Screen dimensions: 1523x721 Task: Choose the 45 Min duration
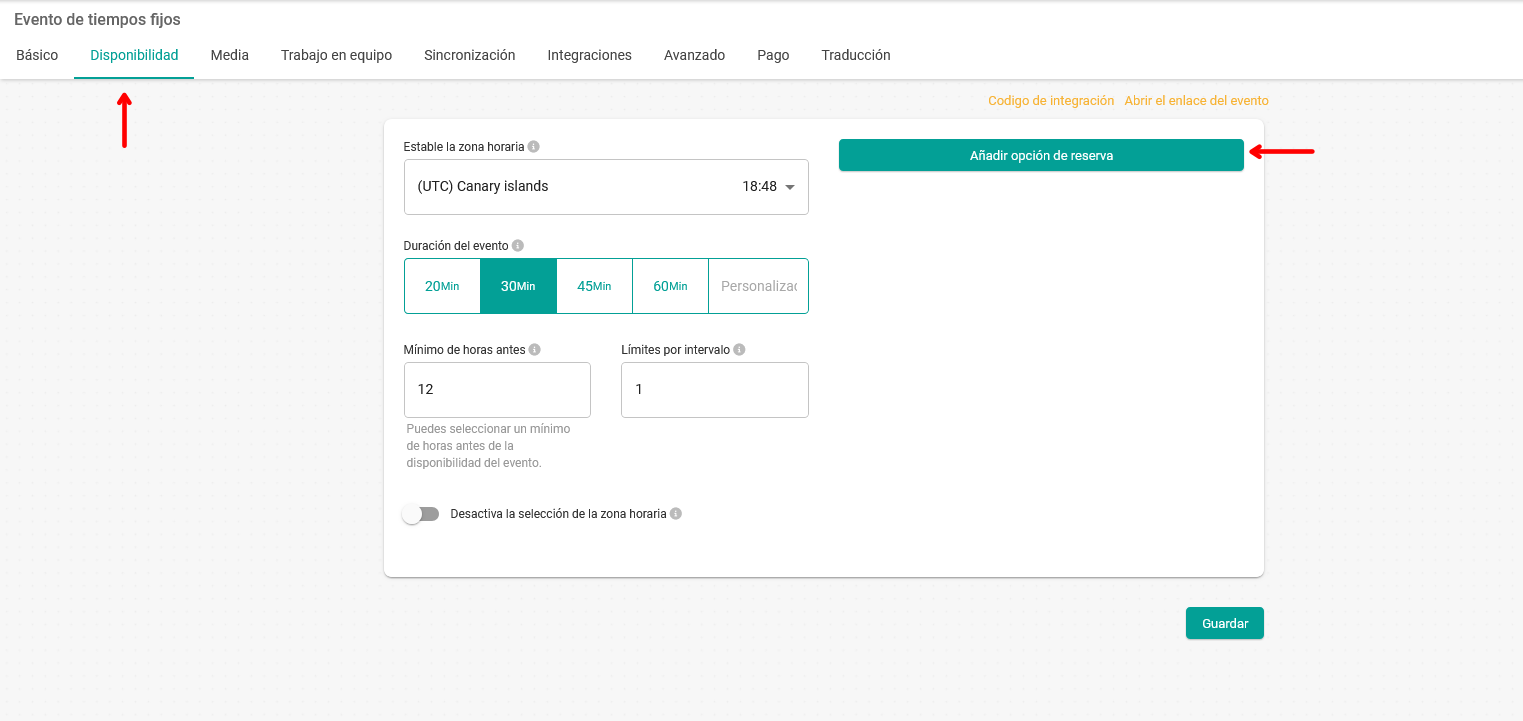pos(594,286)
